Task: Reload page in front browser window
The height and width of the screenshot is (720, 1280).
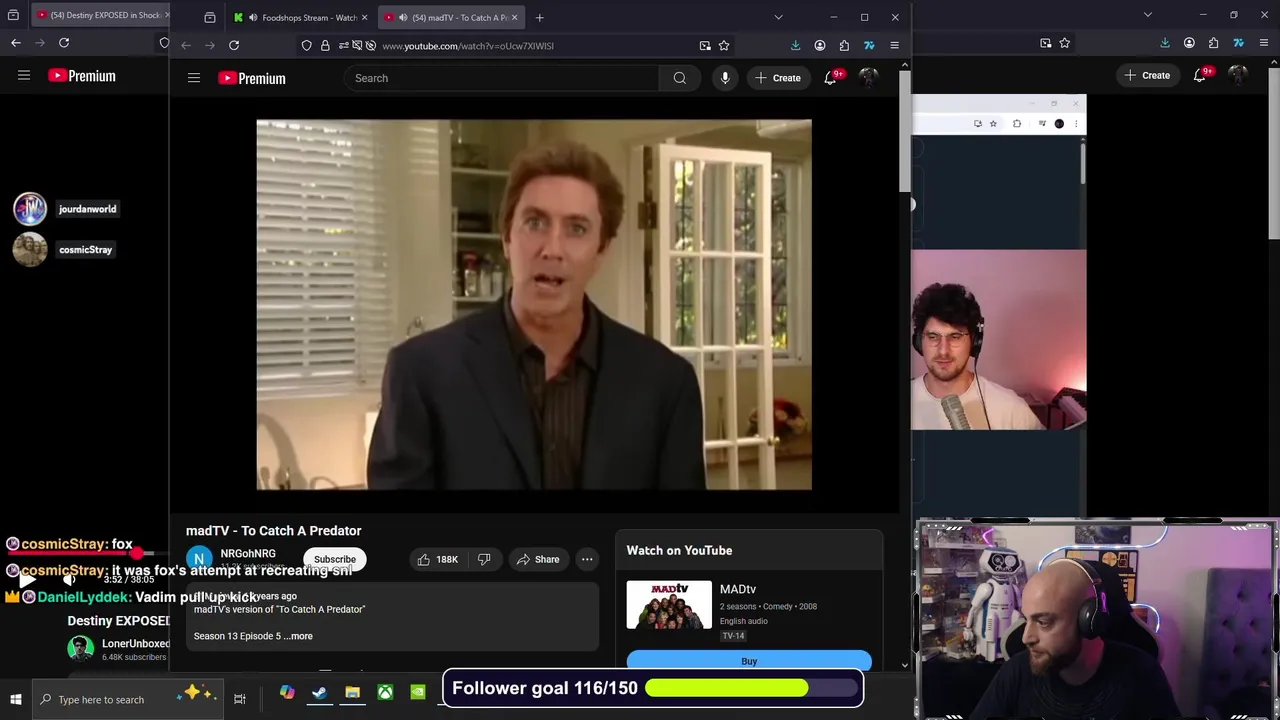Action: (x=234, y=45)
